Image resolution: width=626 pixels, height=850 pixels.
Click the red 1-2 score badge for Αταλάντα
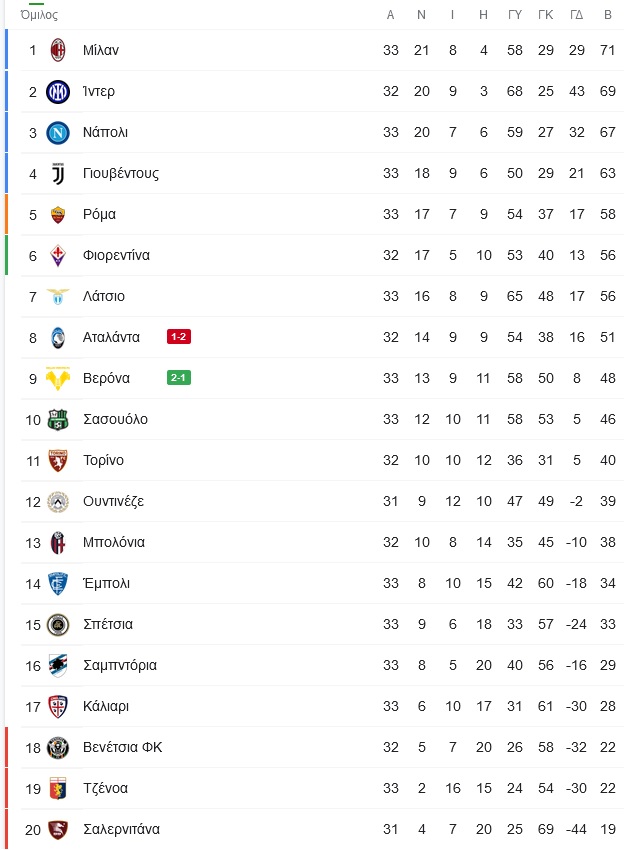[x=179, y=337]
